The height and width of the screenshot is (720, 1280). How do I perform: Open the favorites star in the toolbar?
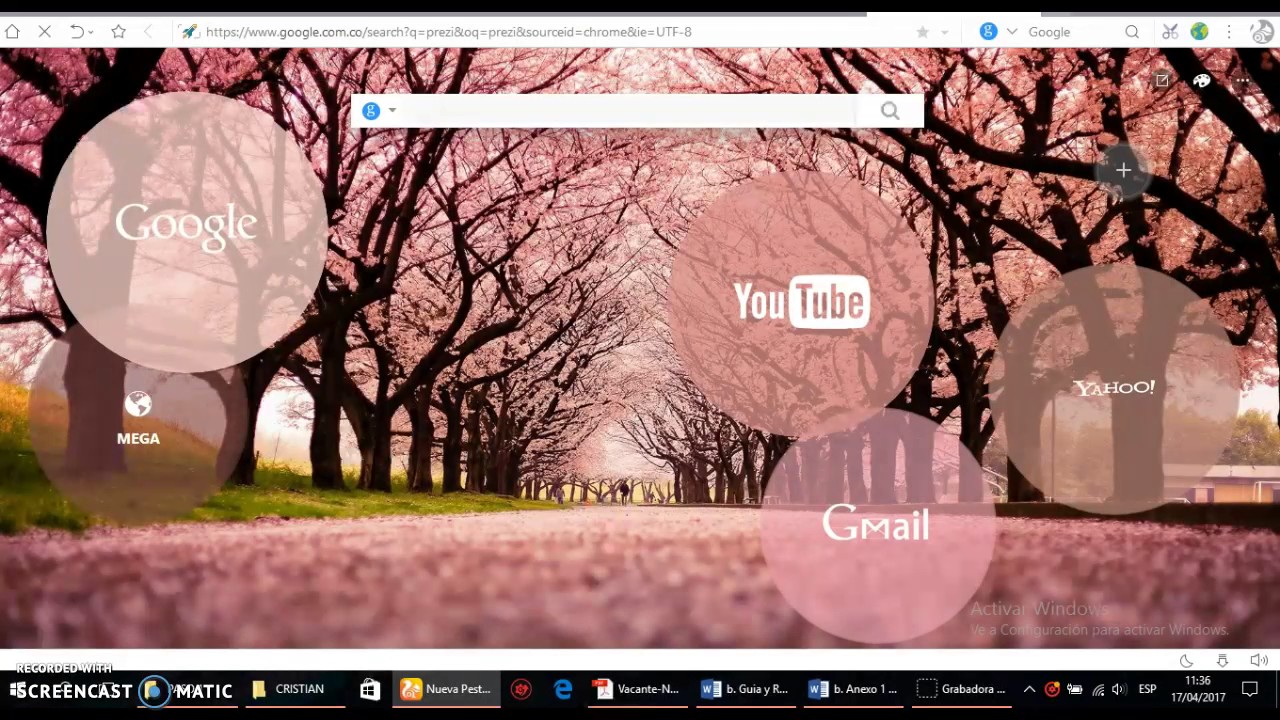pyautogui.click(x=118, y=32)
